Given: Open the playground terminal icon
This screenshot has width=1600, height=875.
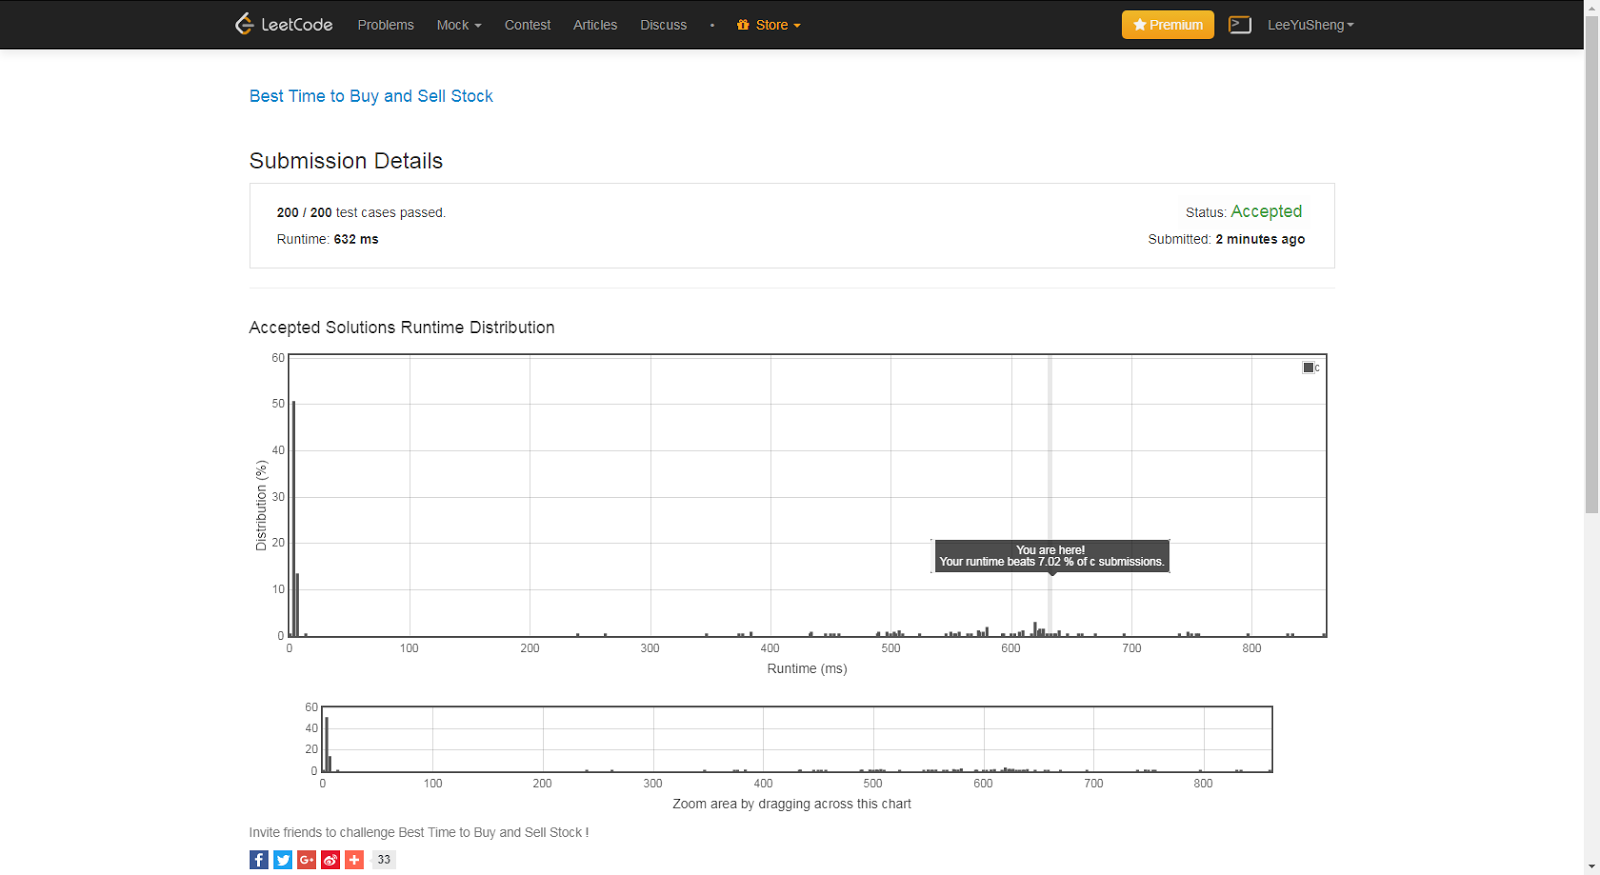Looking at the screenshot, I should coord(1240,25).
